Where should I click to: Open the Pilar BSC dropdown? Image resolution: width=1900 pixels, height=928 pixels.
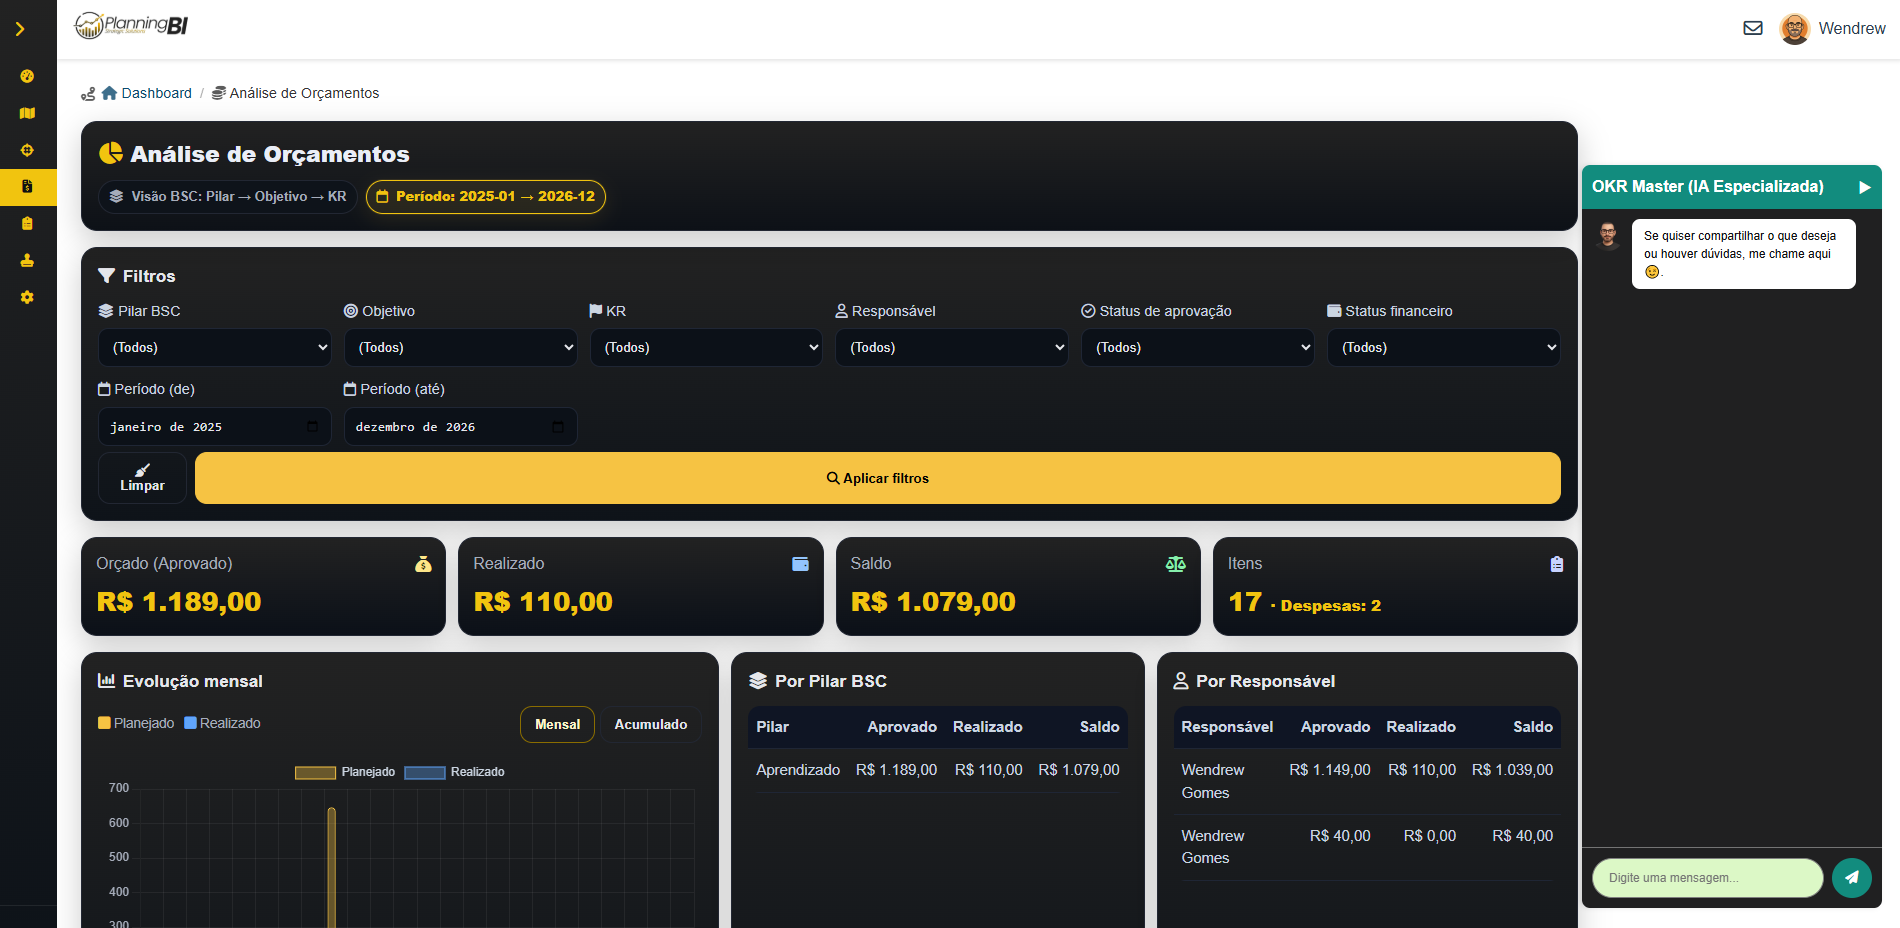click(x=215, y=347)
